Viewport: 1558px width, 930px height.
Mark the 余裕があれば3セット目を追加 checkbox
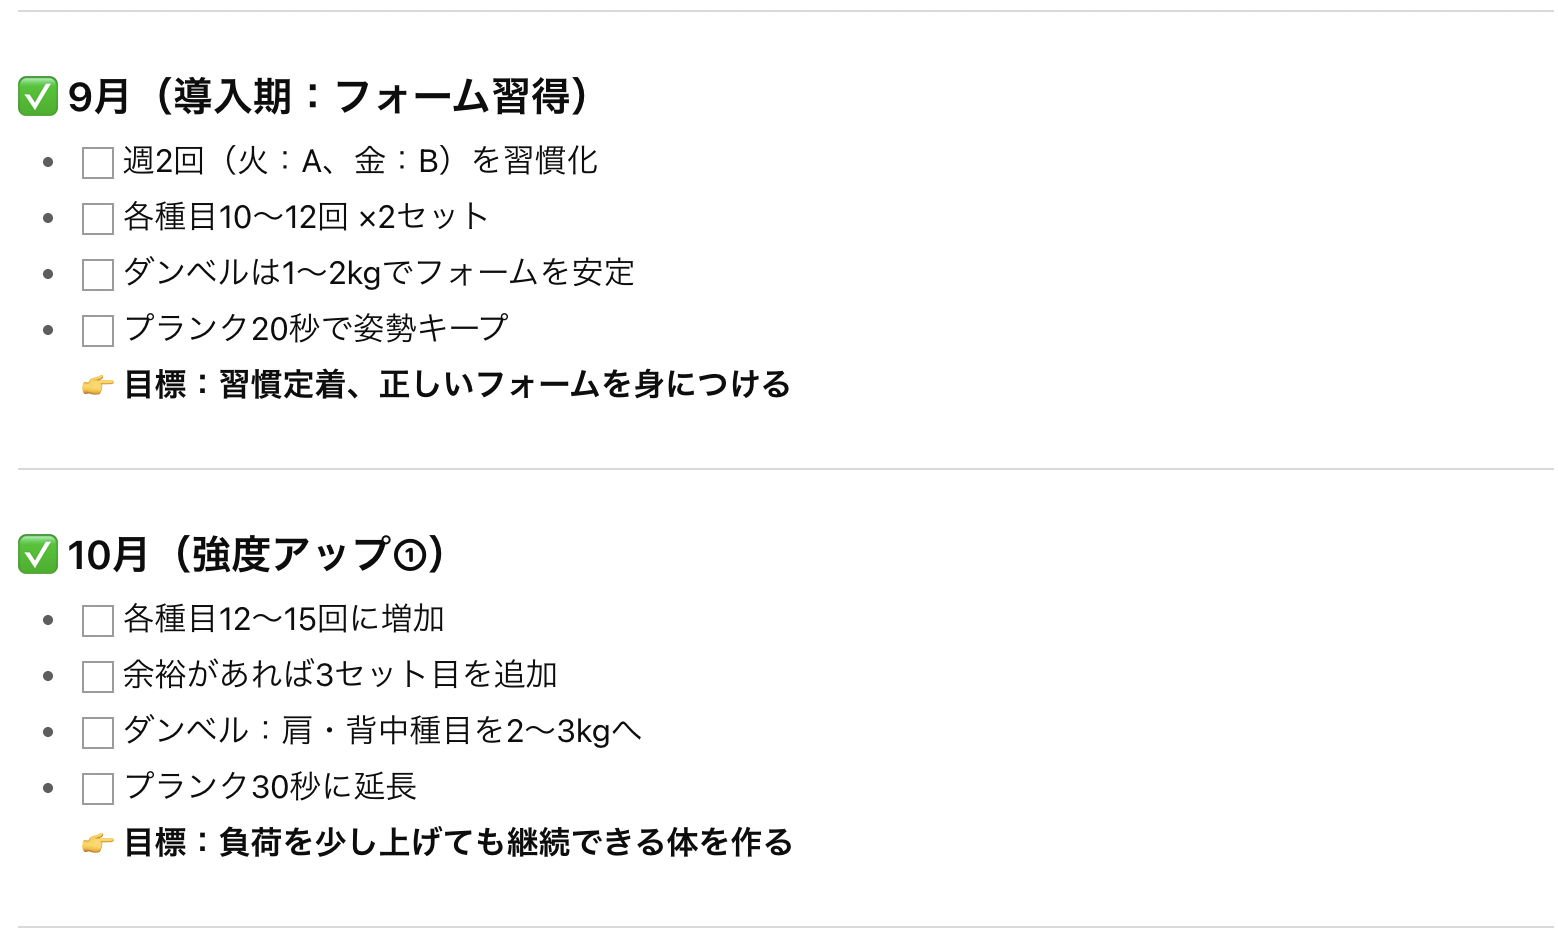click(97, 677)
